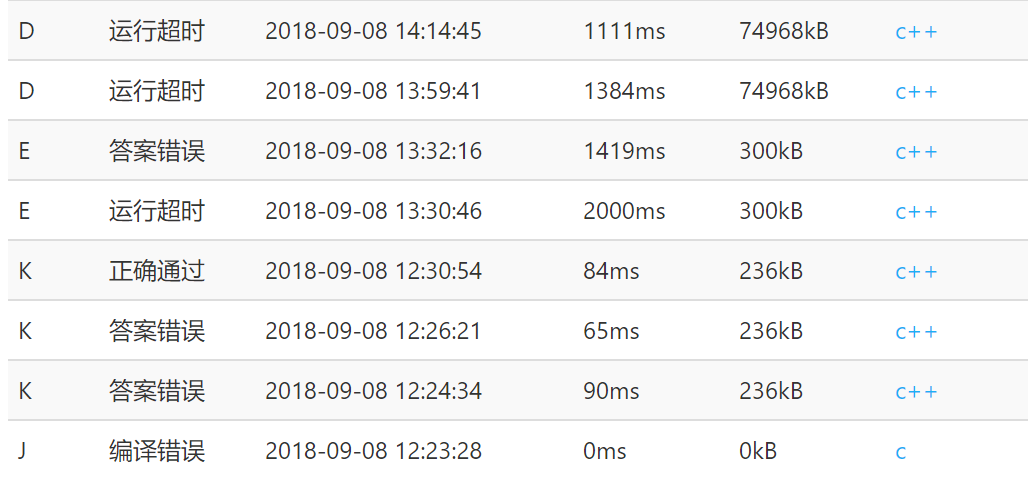This screenshot has width=1028, height=490.
Task: Click the 0kB memory value
Action: (x=758, y=451)
